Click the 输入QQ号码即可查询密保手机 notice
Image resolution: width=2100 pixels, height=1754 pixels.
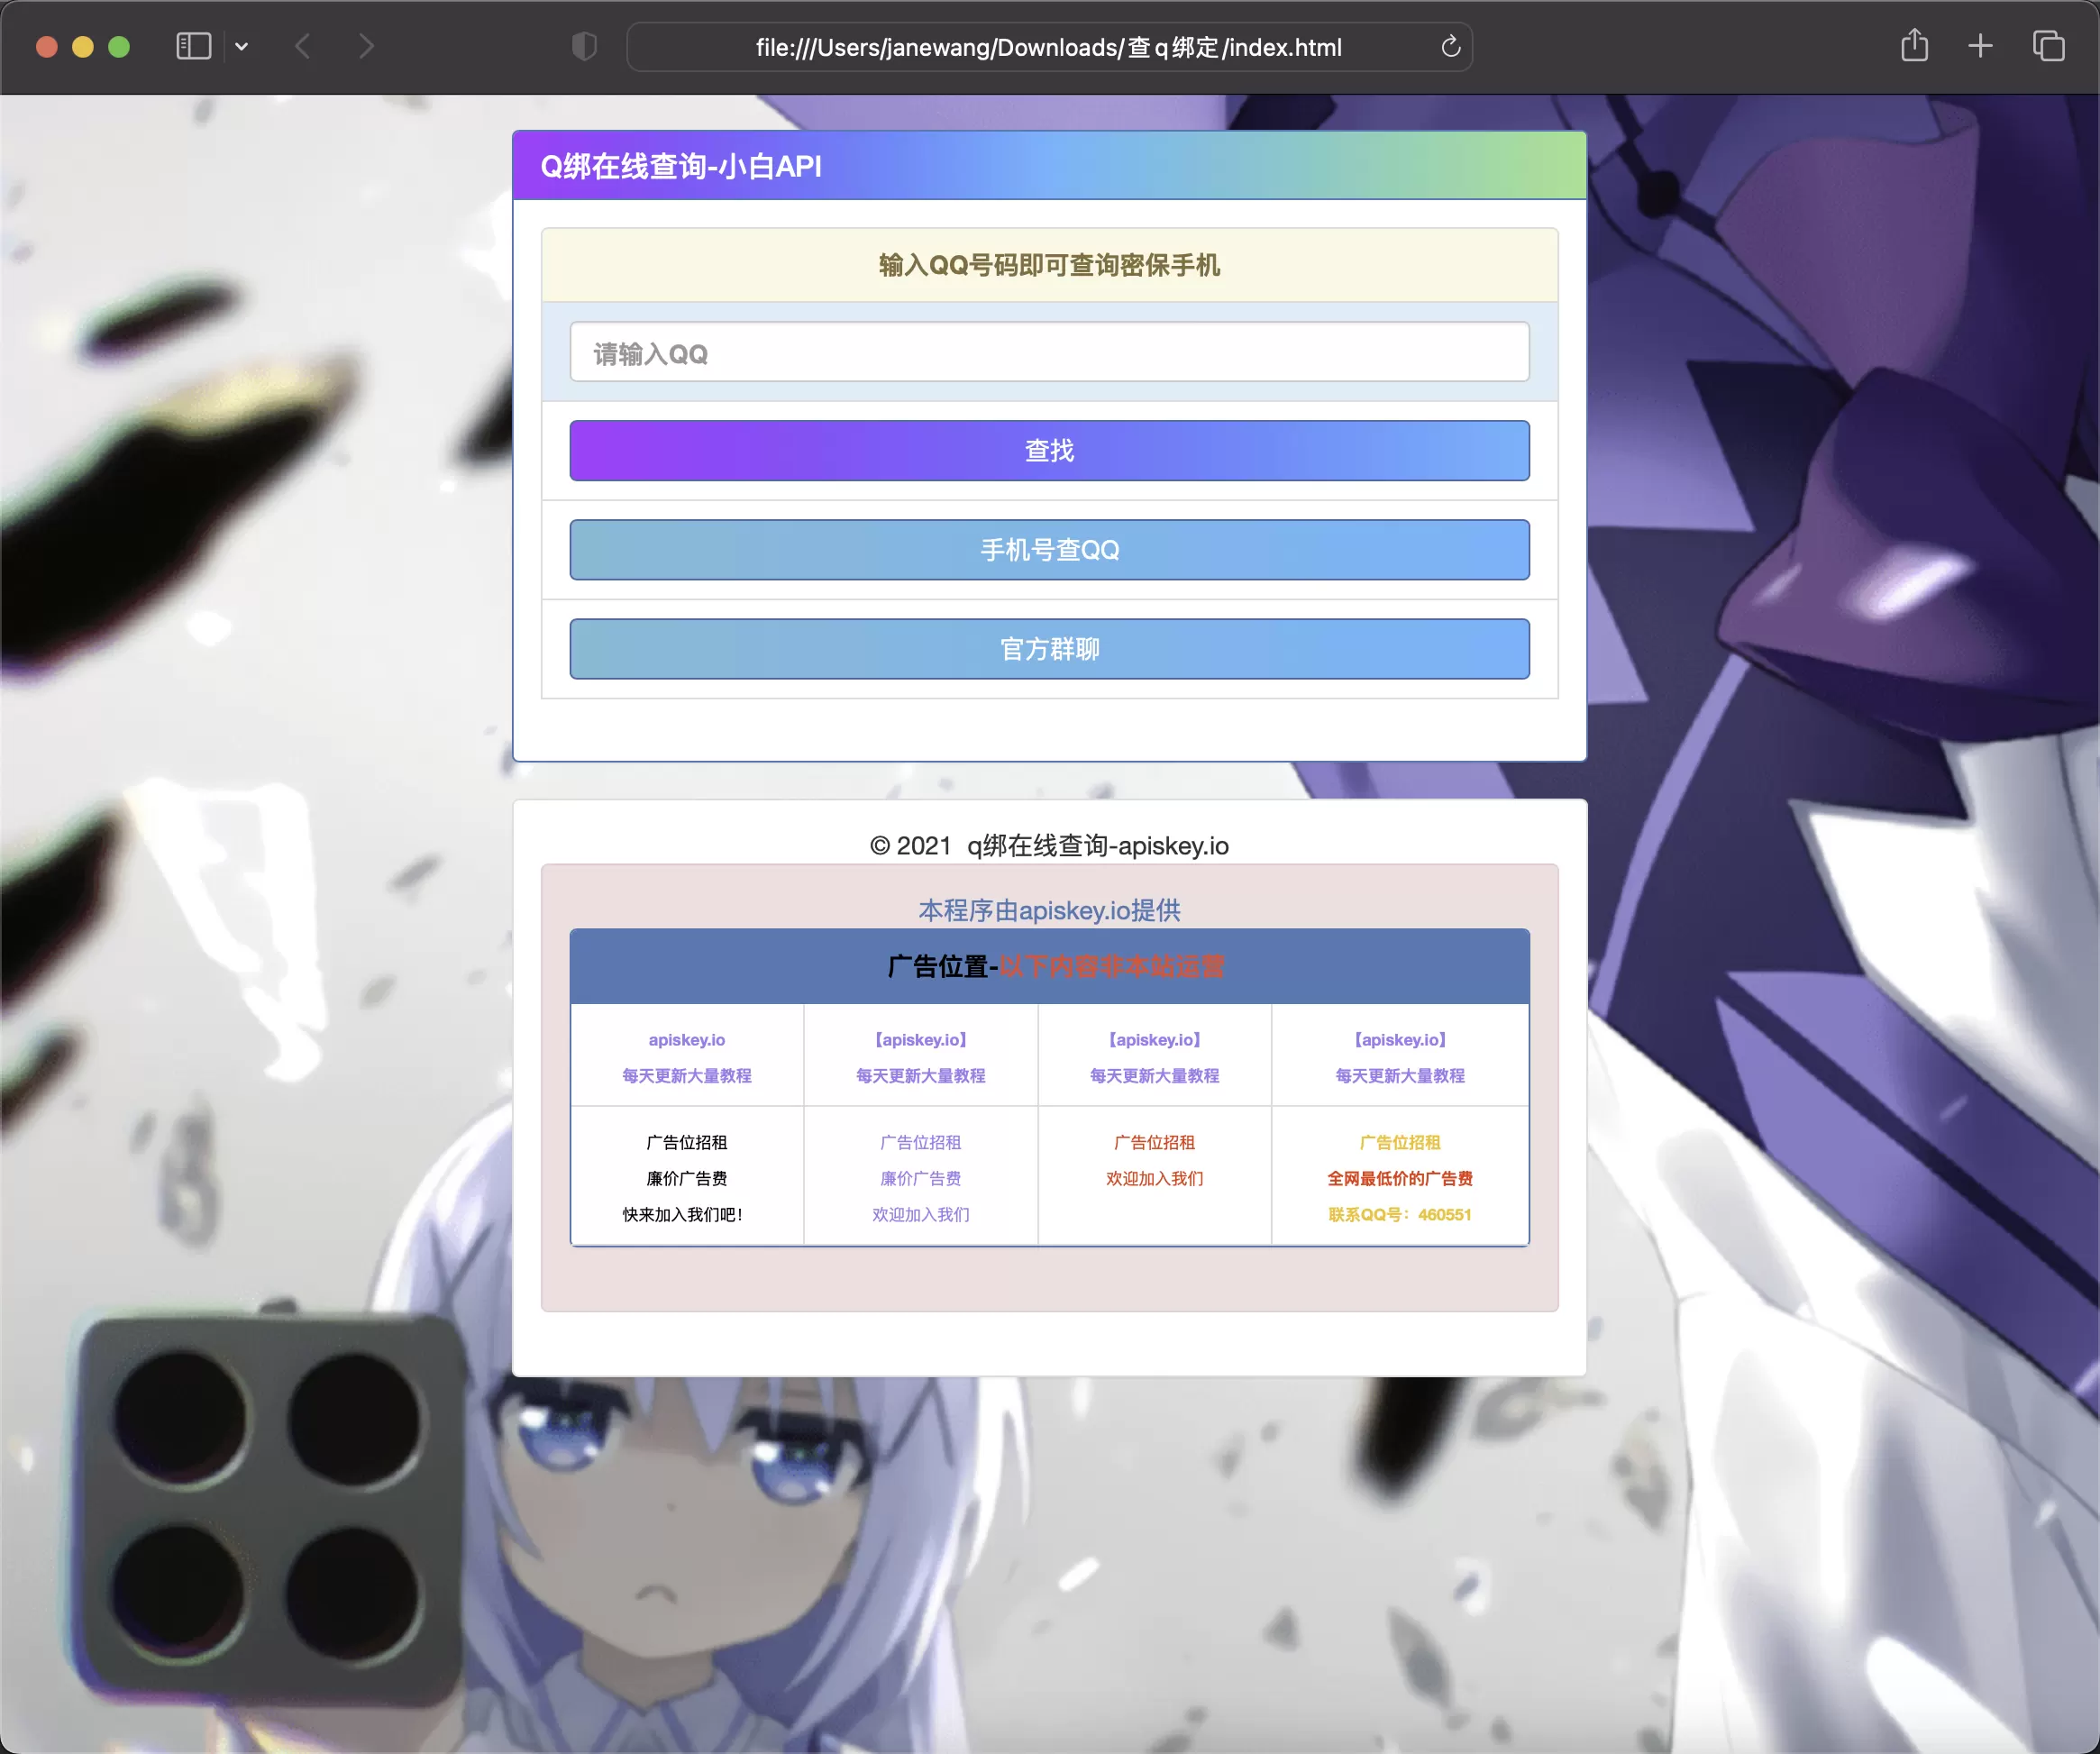(x=1049, y=265)
